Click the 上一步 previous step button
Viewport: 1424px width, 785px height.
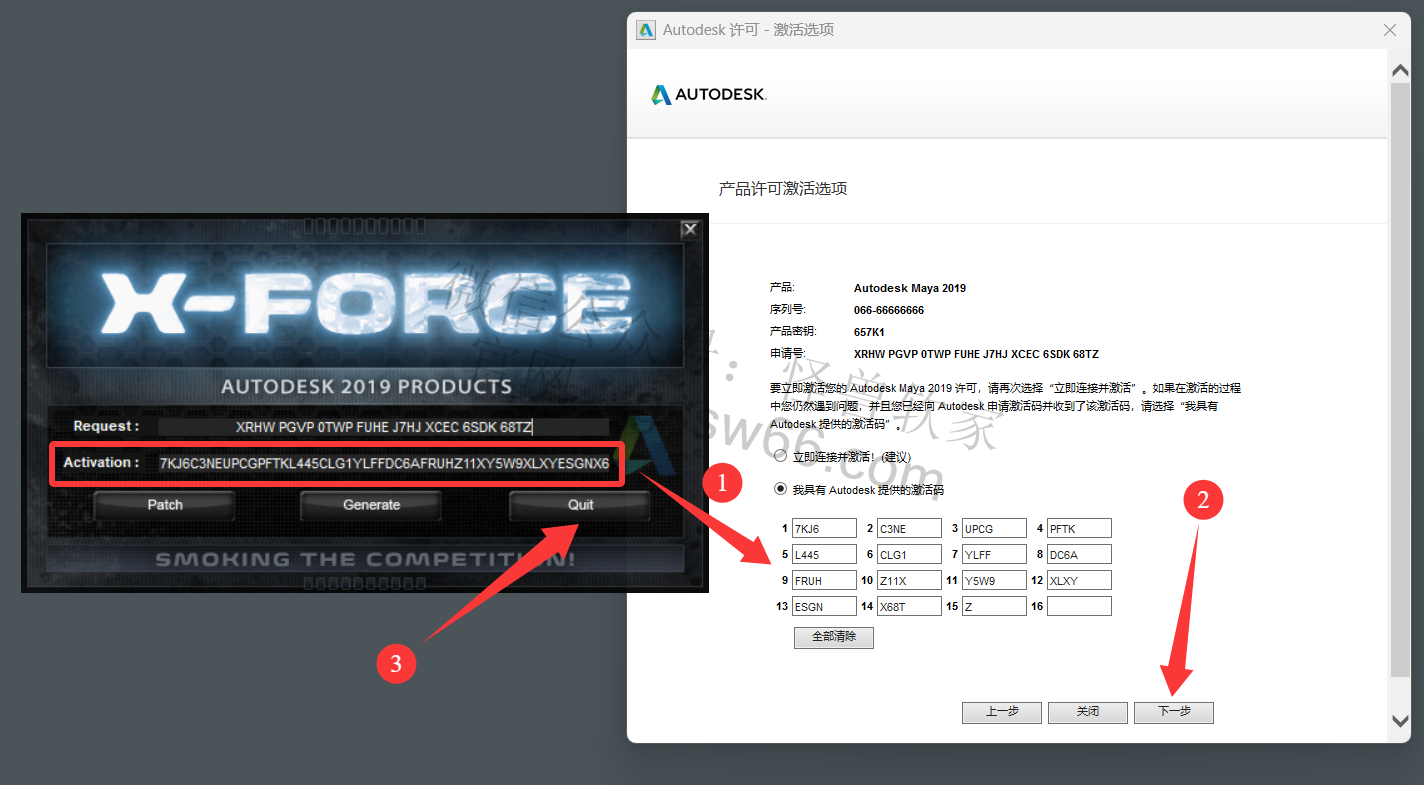[x=1002, y=712]
